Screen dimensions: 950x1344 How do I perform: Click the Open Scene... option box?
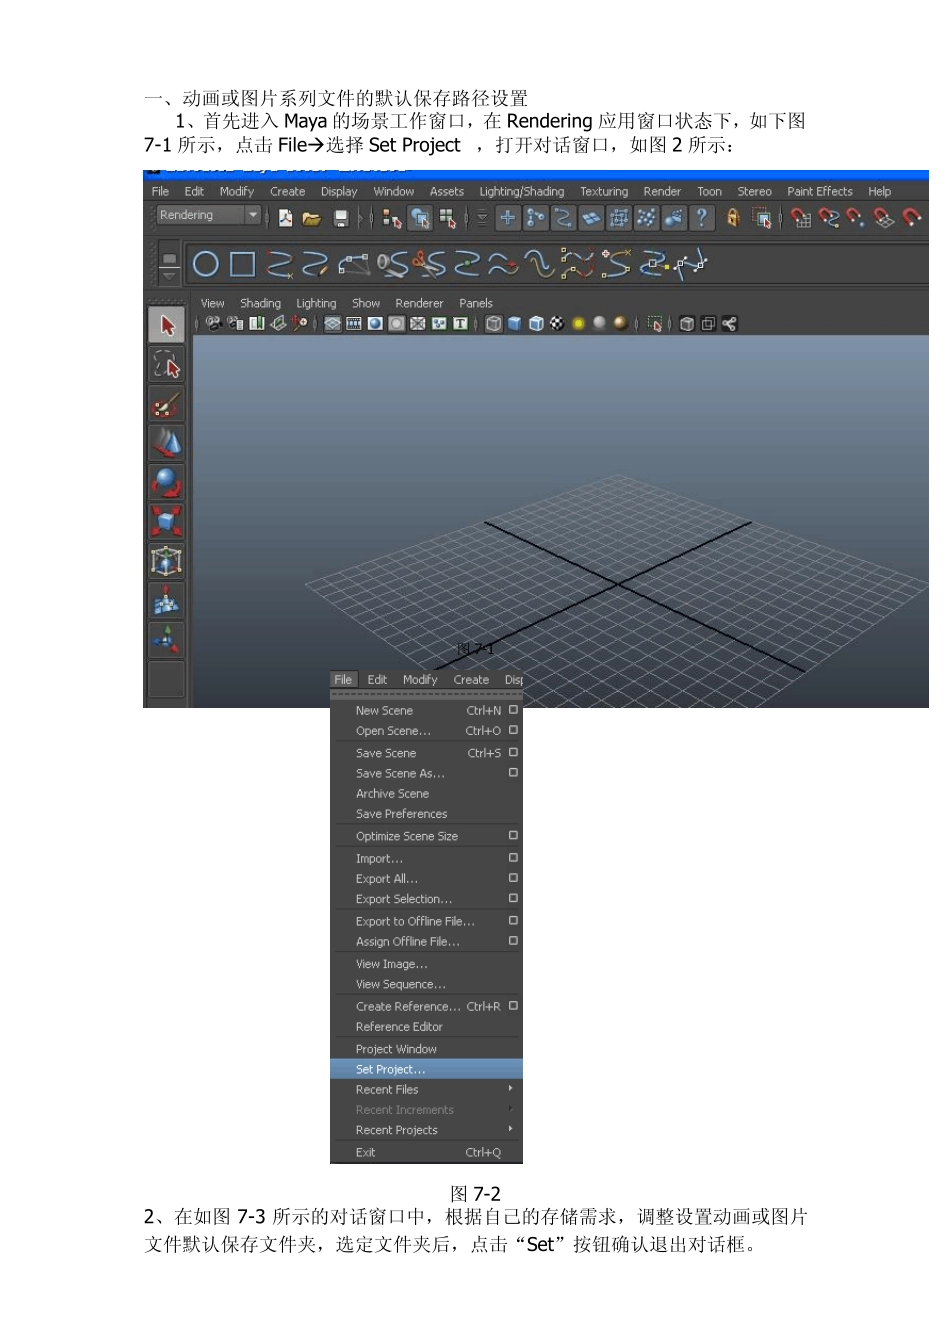(513, 730)
